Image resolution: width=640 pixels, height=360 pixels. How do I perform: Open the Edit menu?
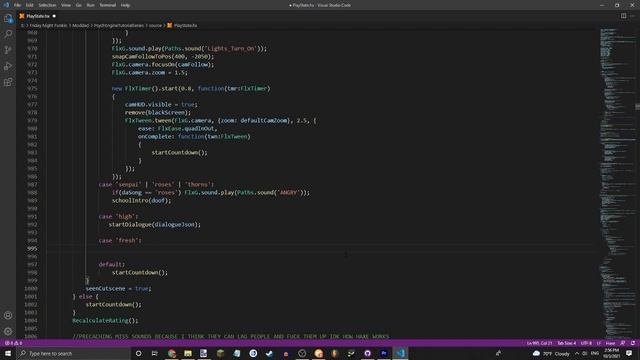(29, 5)
